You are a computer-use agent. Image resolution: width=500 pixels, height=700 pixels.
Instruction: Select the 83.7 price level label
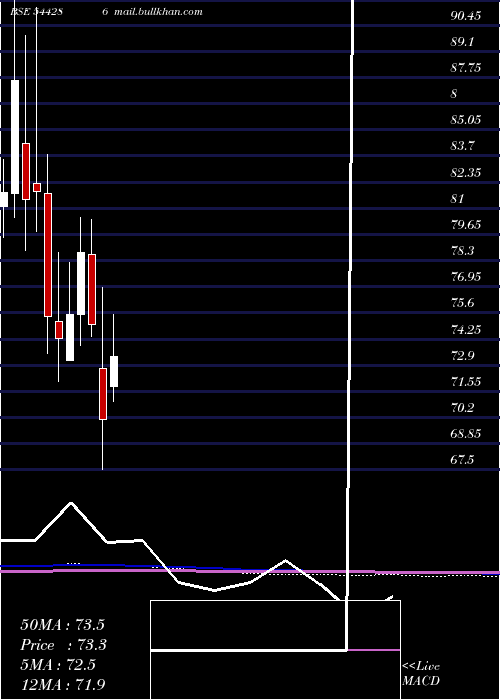pyautogui.click(x=462, y=146)
